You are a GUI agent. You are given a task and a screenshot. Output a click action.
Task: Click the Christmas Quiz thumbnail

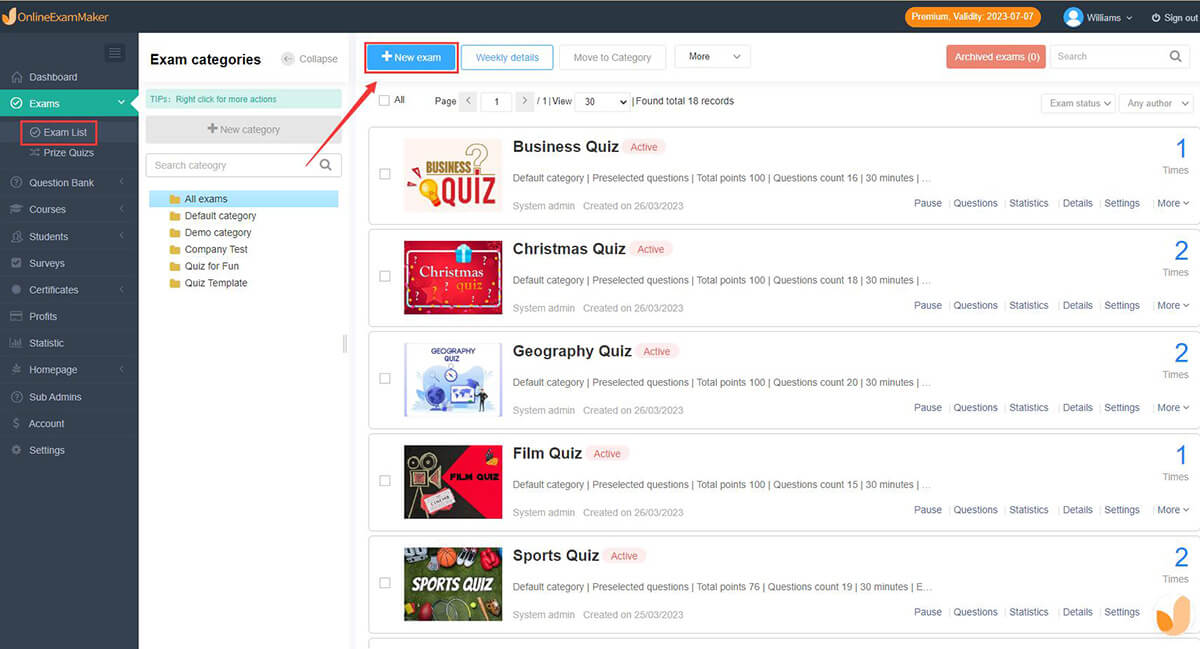tap(453, 277)
